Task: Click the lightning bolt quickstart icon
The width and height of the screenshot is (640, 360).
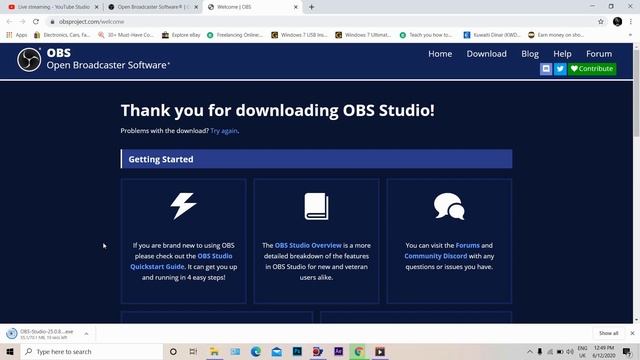Action: pyautogui.click(x=183, y=206)
